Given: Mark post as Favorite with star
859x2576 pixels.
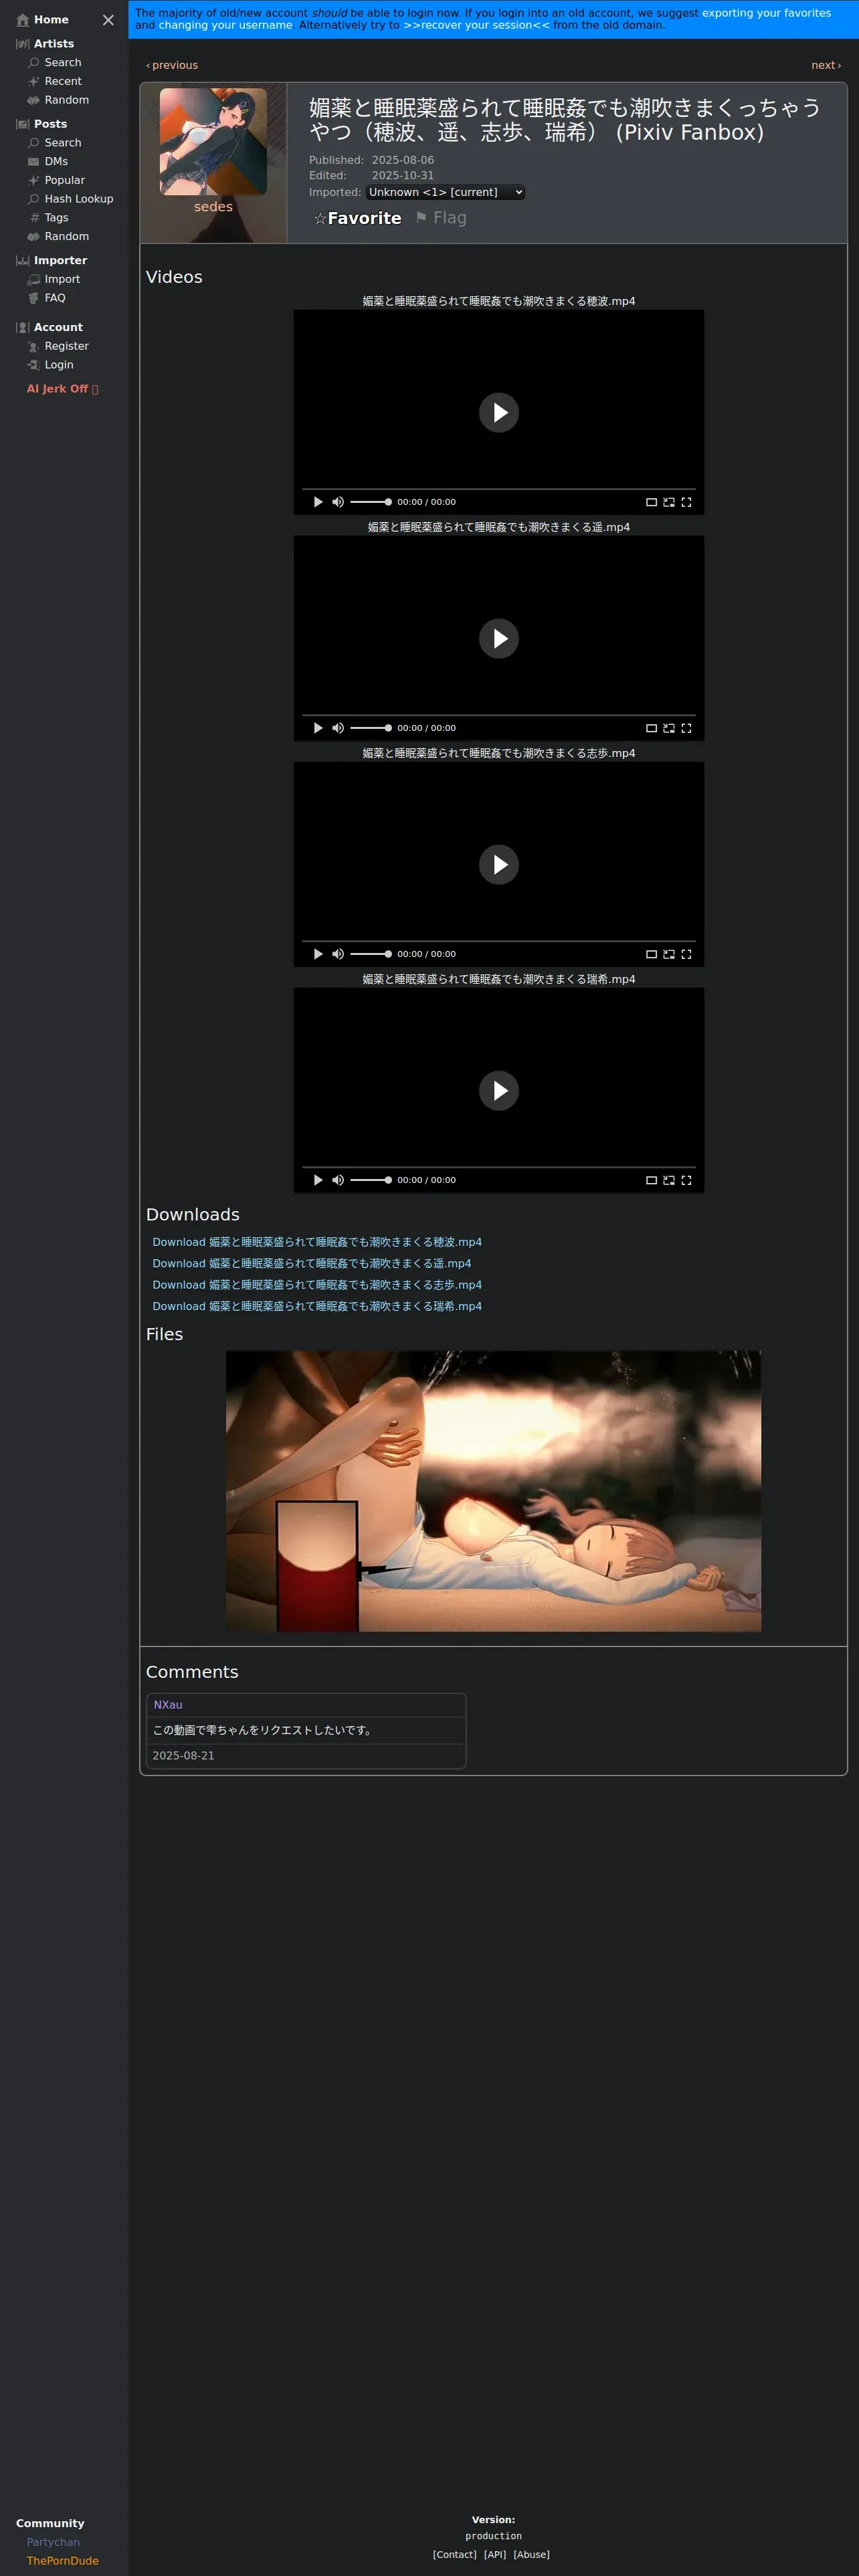Looking at the screenshot, I should click(x=357, y=218).
